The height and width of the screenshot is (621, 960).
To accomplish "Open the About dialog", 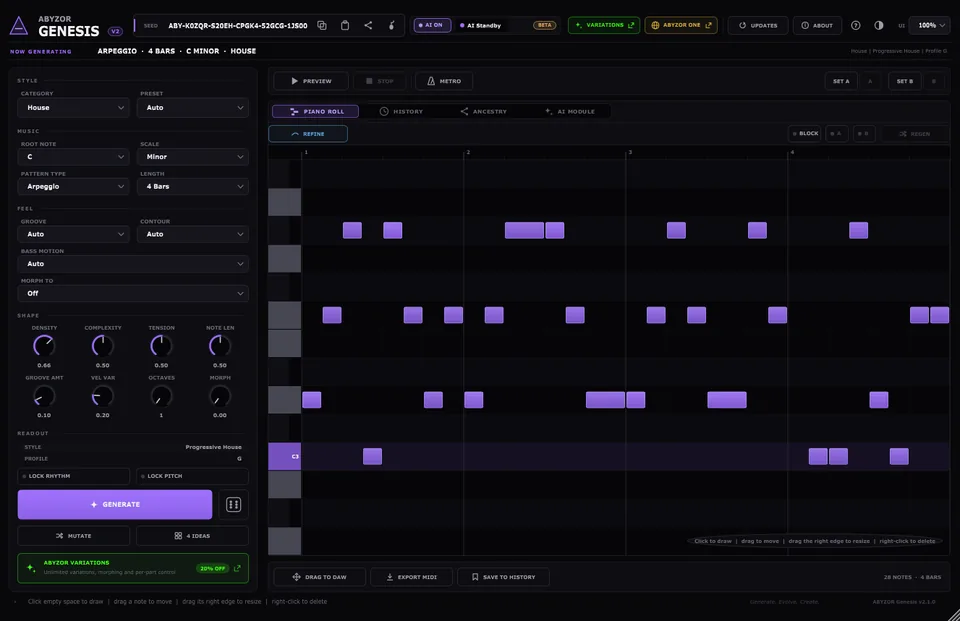I will 817,25.
